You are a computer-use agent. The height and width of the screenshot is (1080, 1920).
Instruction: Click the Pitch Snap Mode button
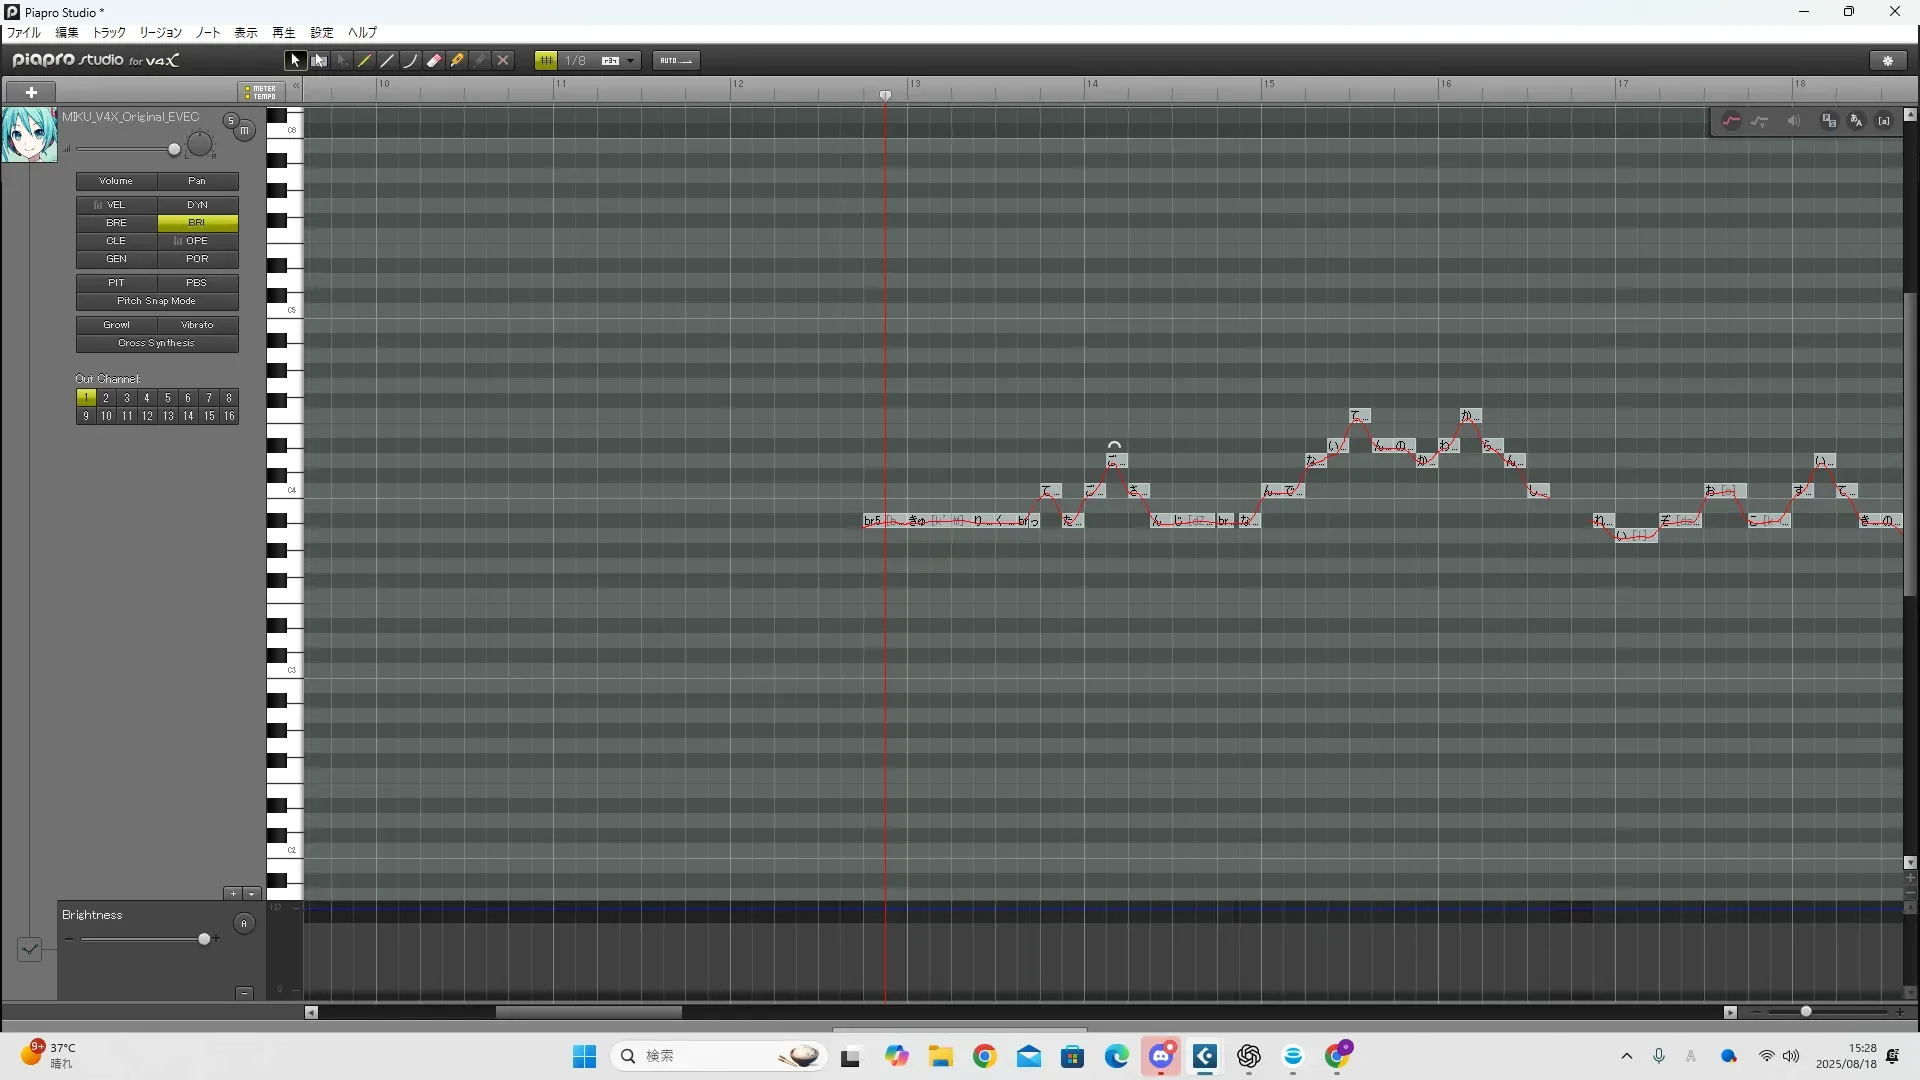pos(157,301)
